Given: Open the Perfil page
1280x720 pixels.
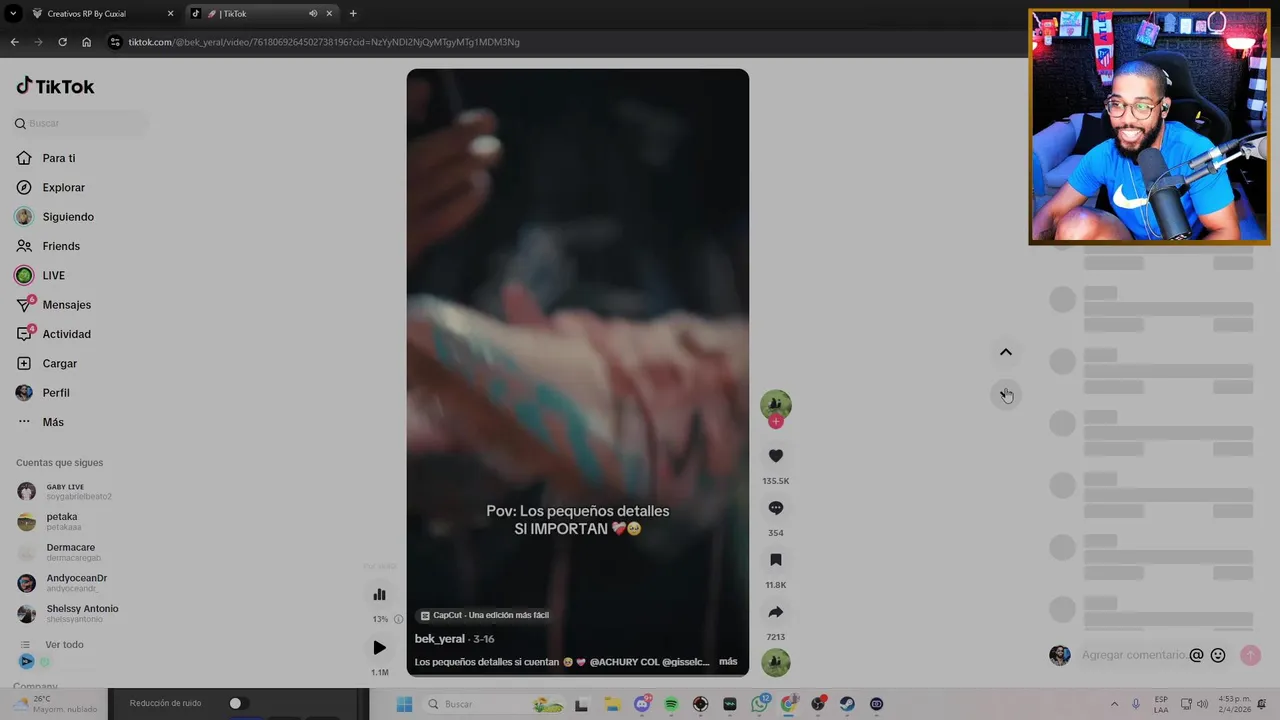Looking at the screenshot, I should 43,393.
